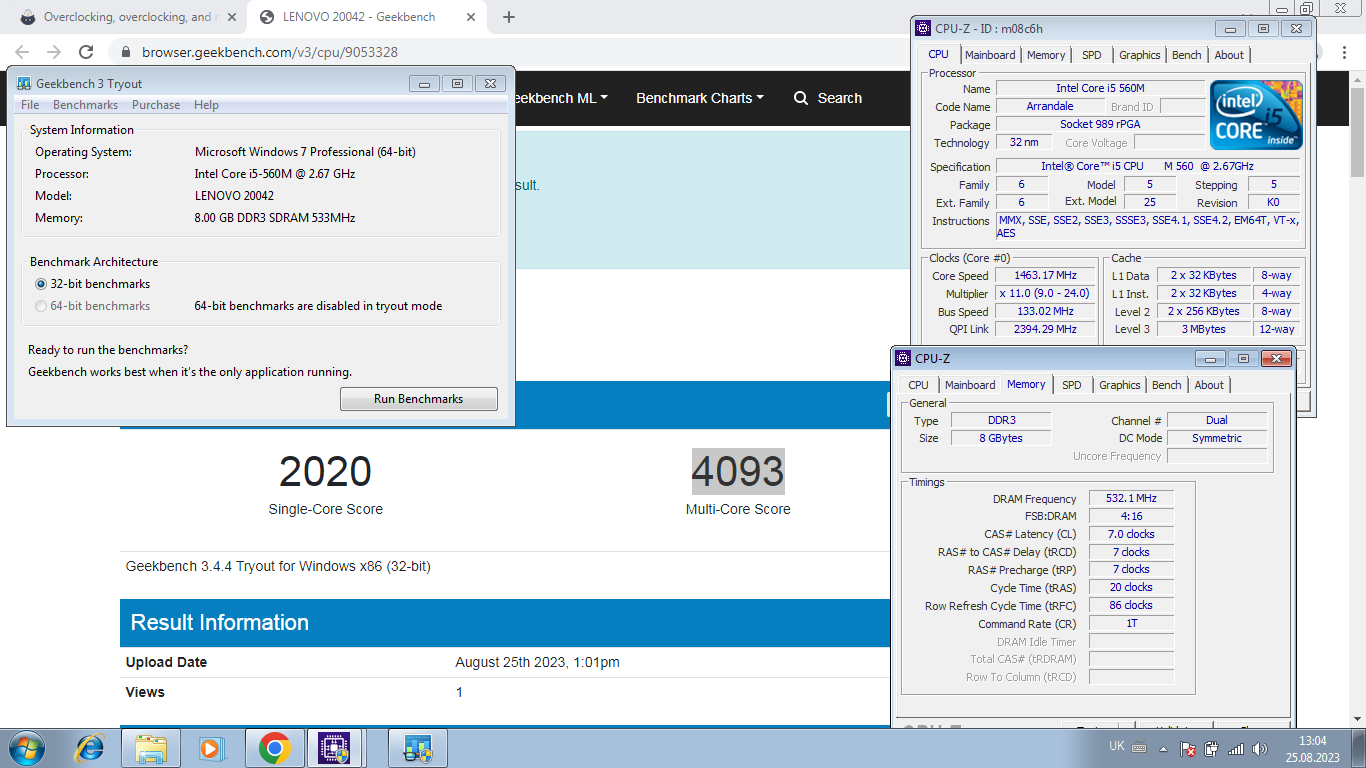This screenshot has height=768, width=1366.
Task: Open Bench tab in CPU-Z ID window
Action: 1187,55
